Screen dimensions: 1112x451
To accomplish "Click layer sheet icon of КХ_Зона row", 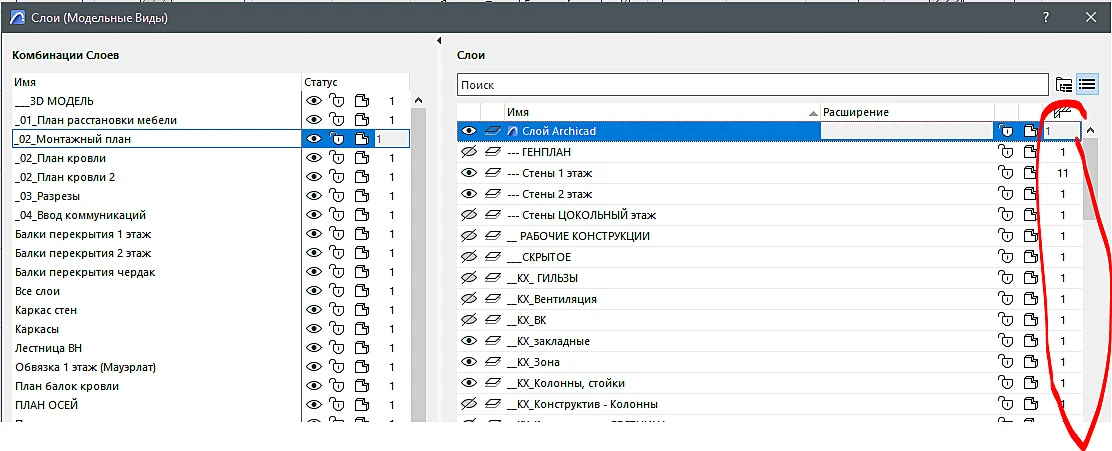I will 493,362.
